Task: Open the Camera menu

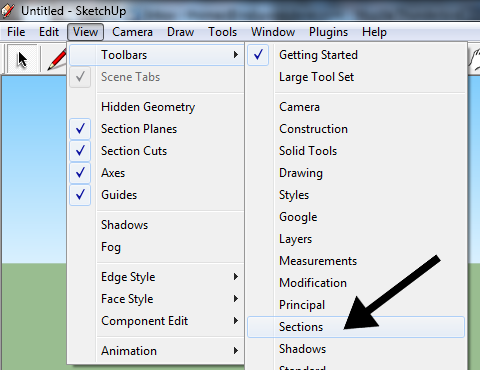Action: coord(132,32)
